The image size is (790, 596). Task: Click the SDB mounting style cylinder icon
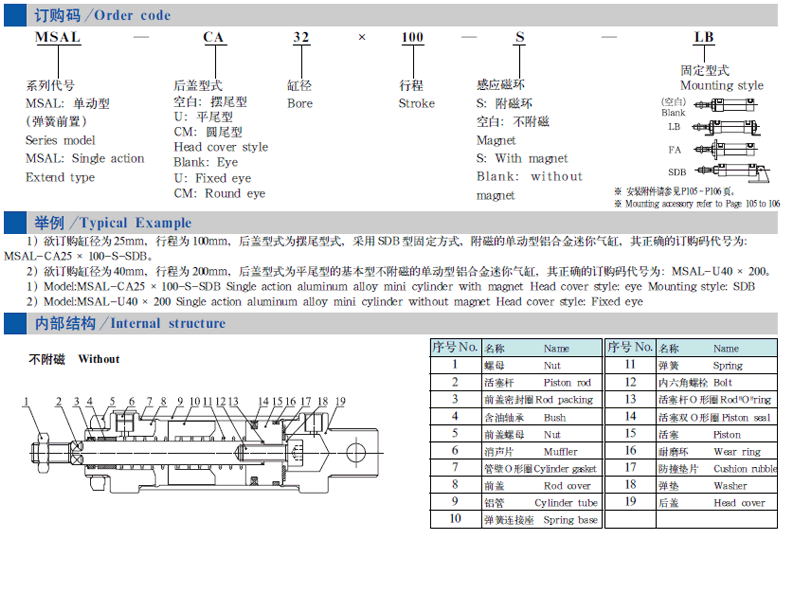point(733,172)
